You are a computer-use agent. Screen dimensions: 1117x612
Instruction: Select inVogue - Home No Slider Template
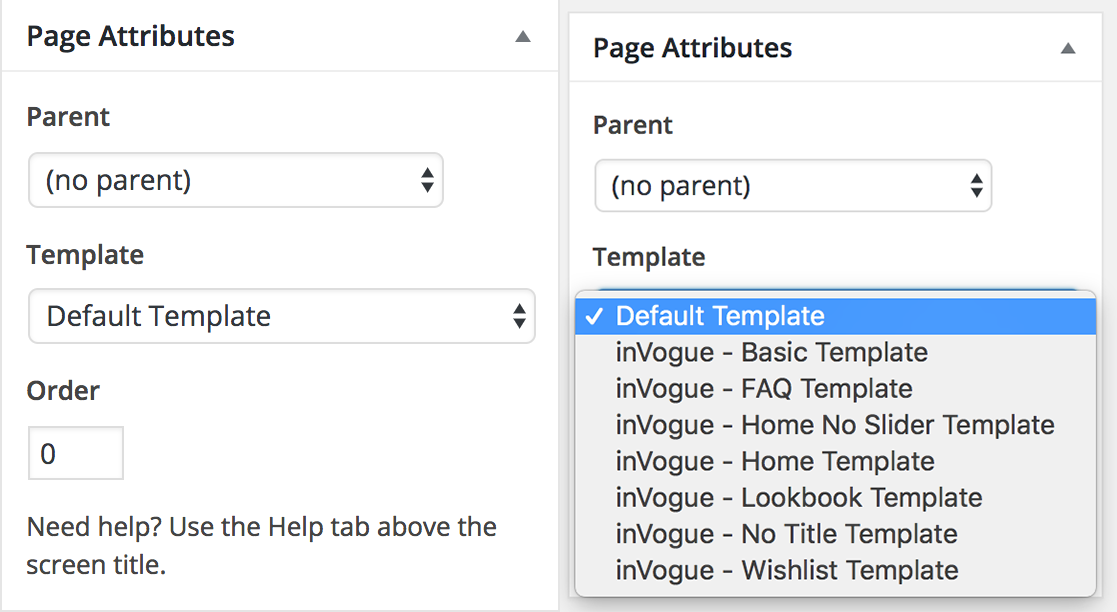[835, 425]
